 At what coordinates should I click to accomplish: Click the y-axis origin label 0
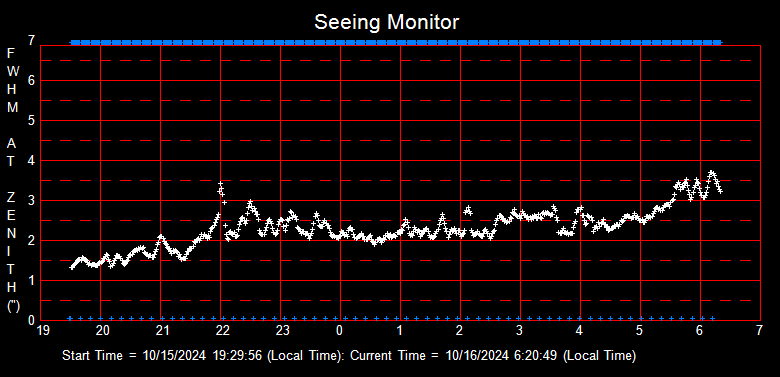point(32,320)
